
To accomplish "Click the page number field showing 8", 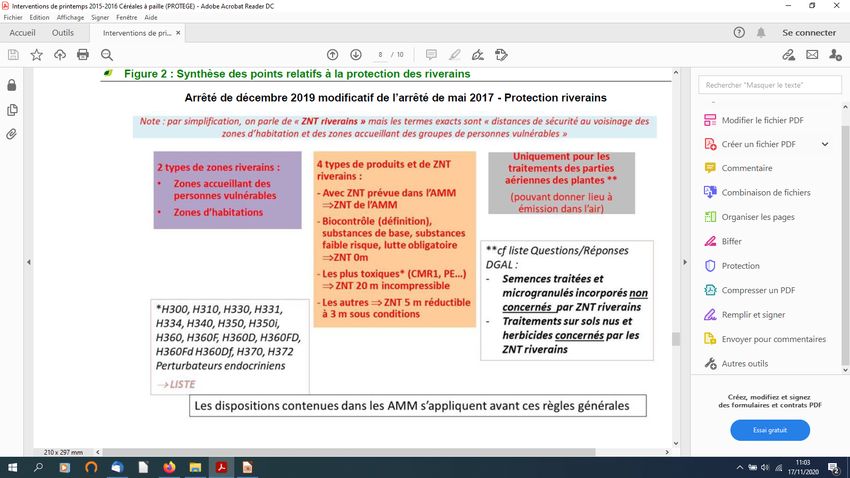I will pyautogui.click(x=381, y=55).
